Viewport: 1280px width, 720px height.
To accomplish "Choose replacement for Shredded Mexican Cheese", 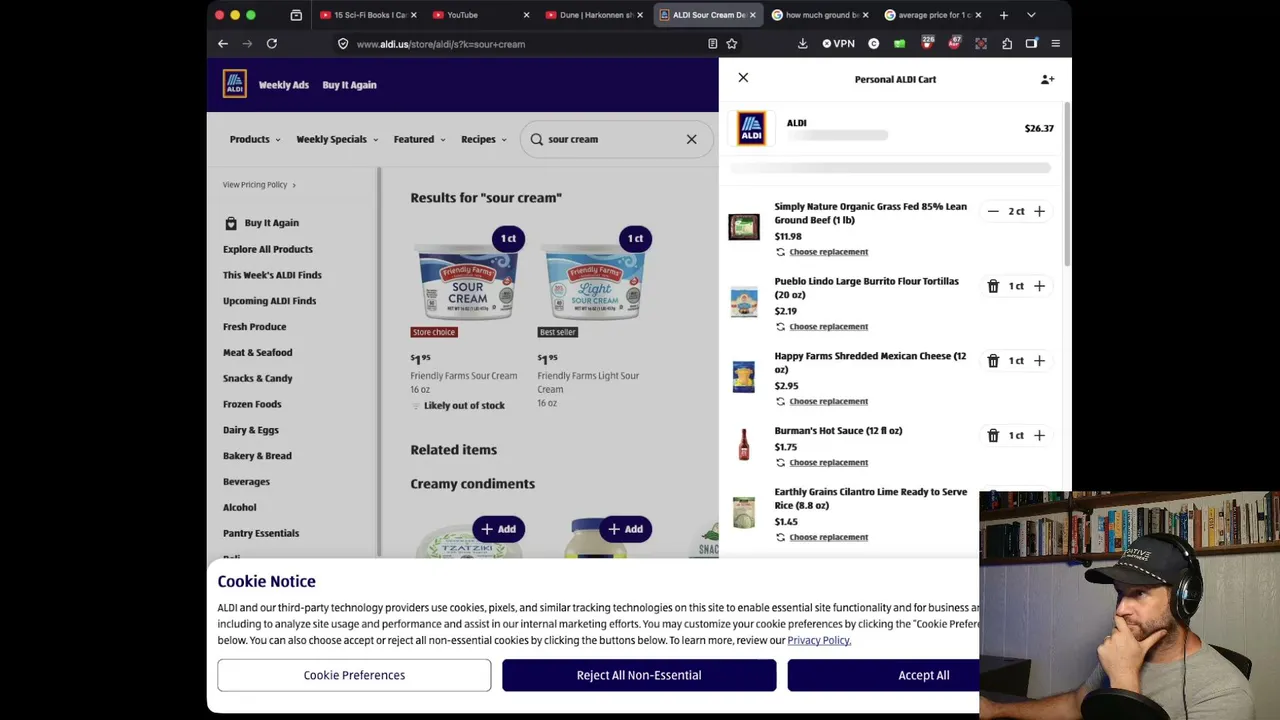I will 828,402.
